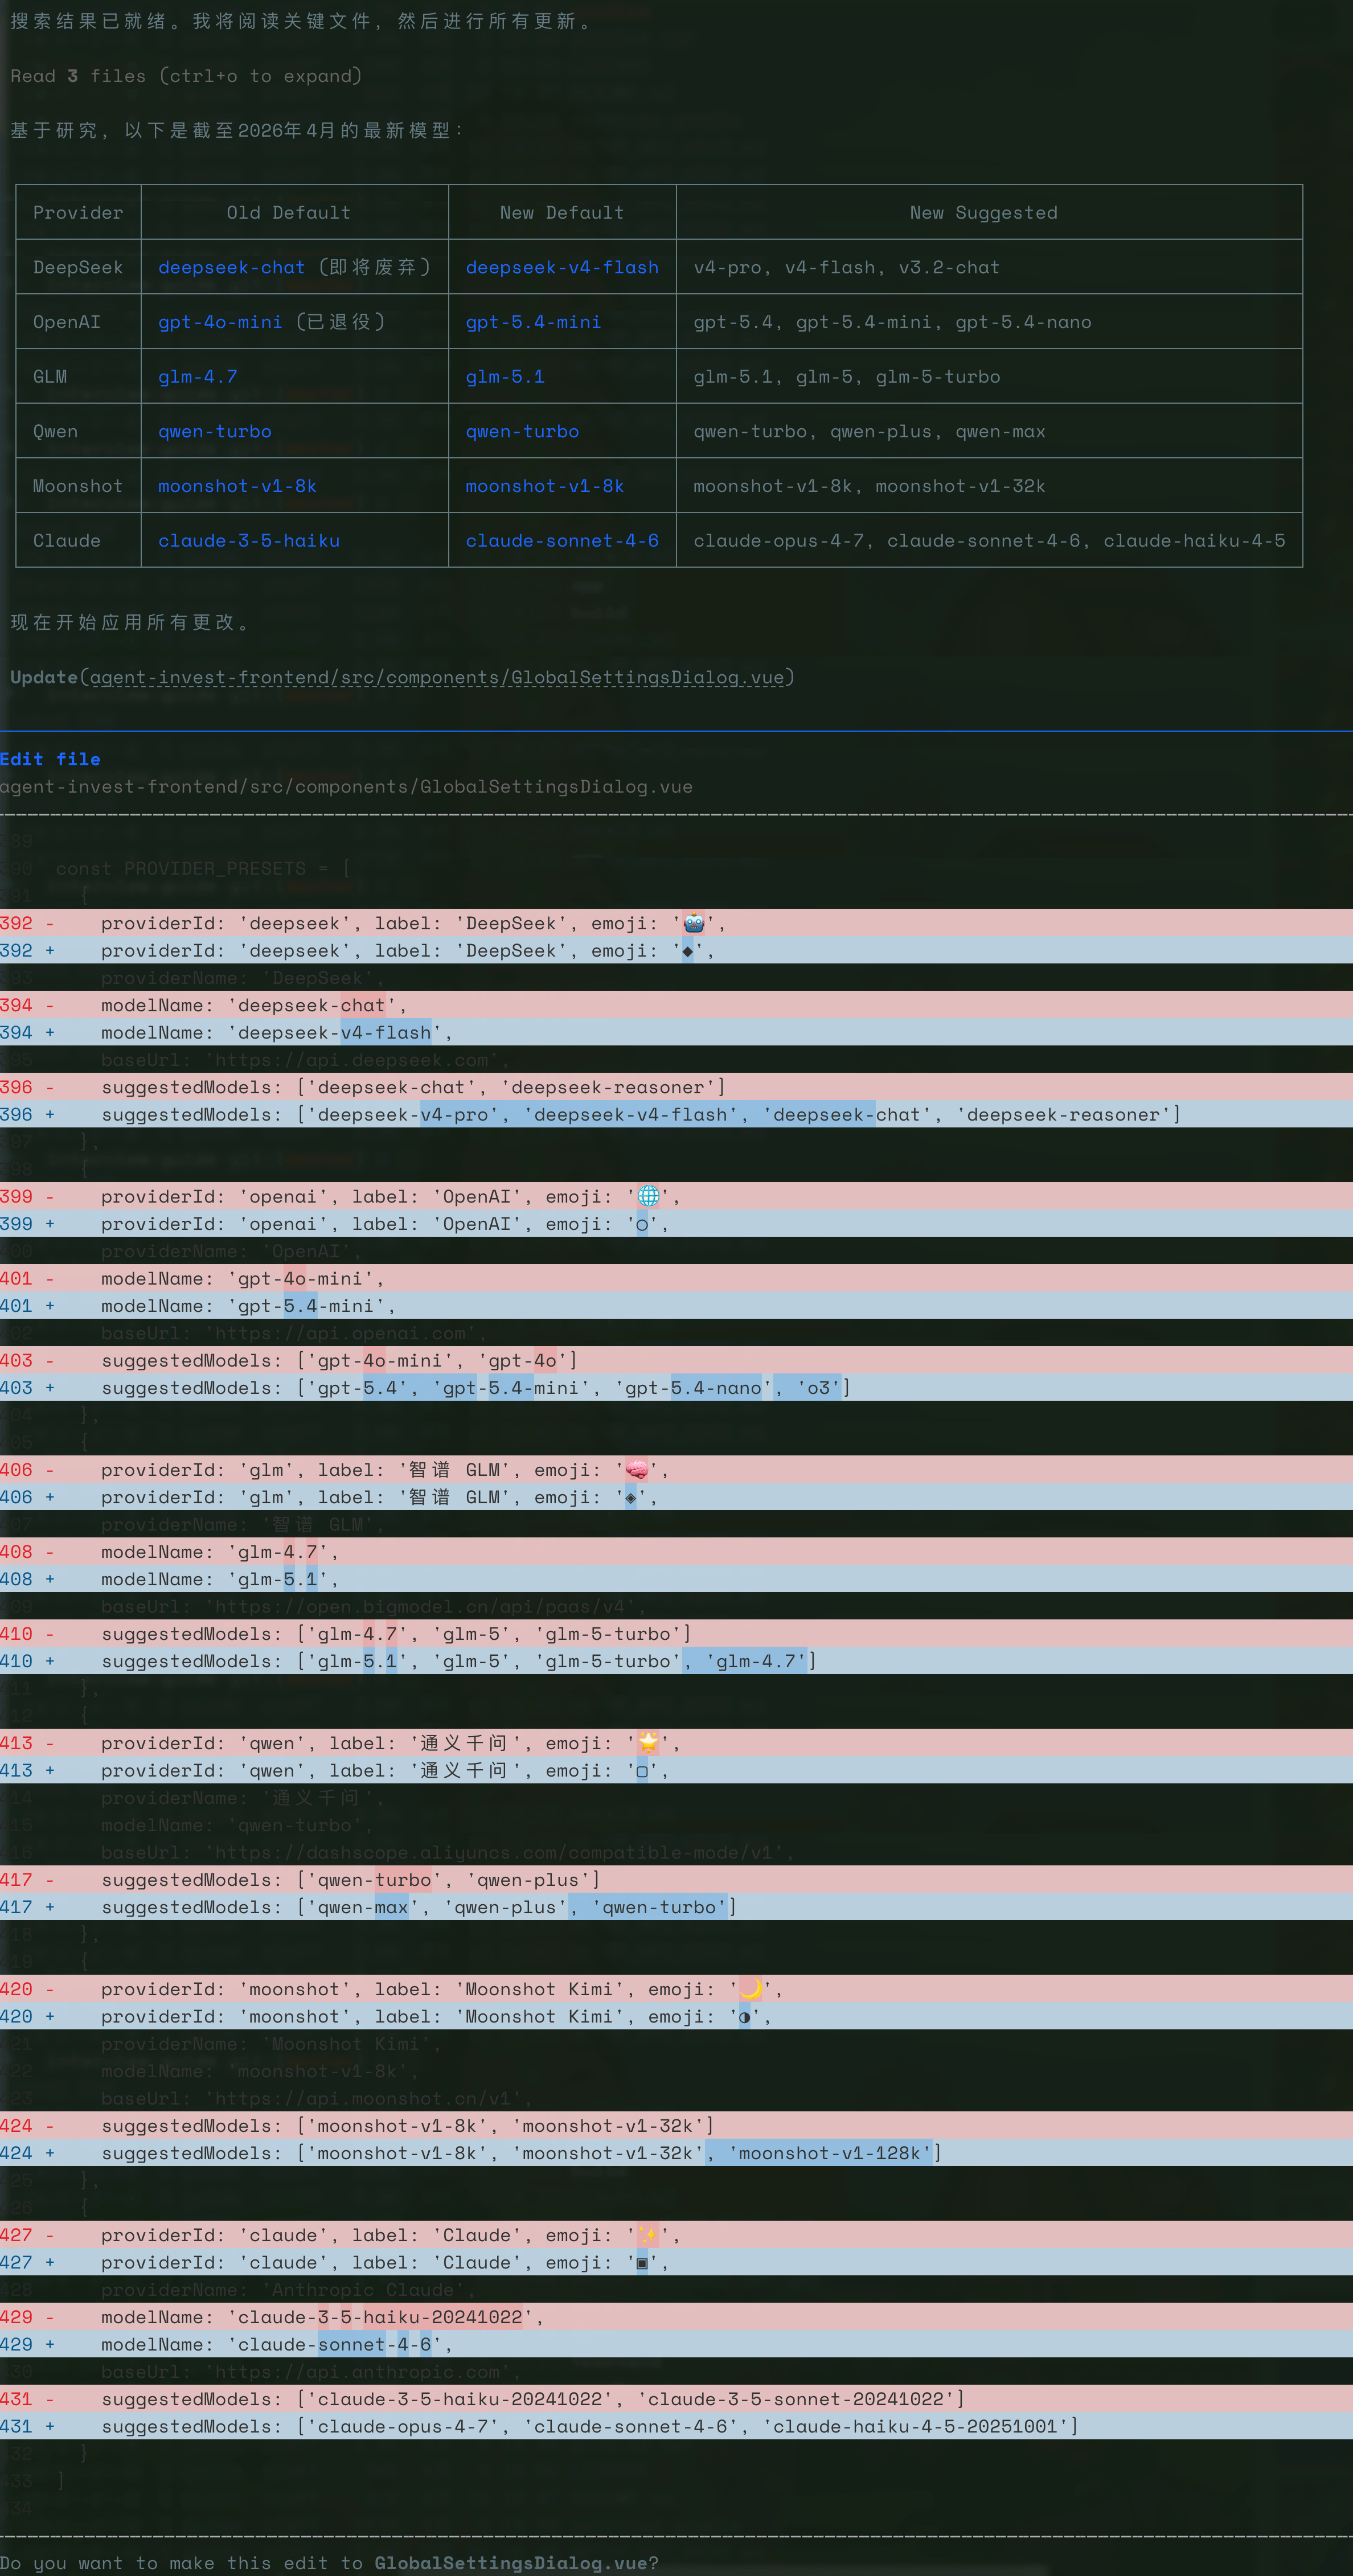Click removed line 417 with Qwen suggestedModels

point(676,1879)
